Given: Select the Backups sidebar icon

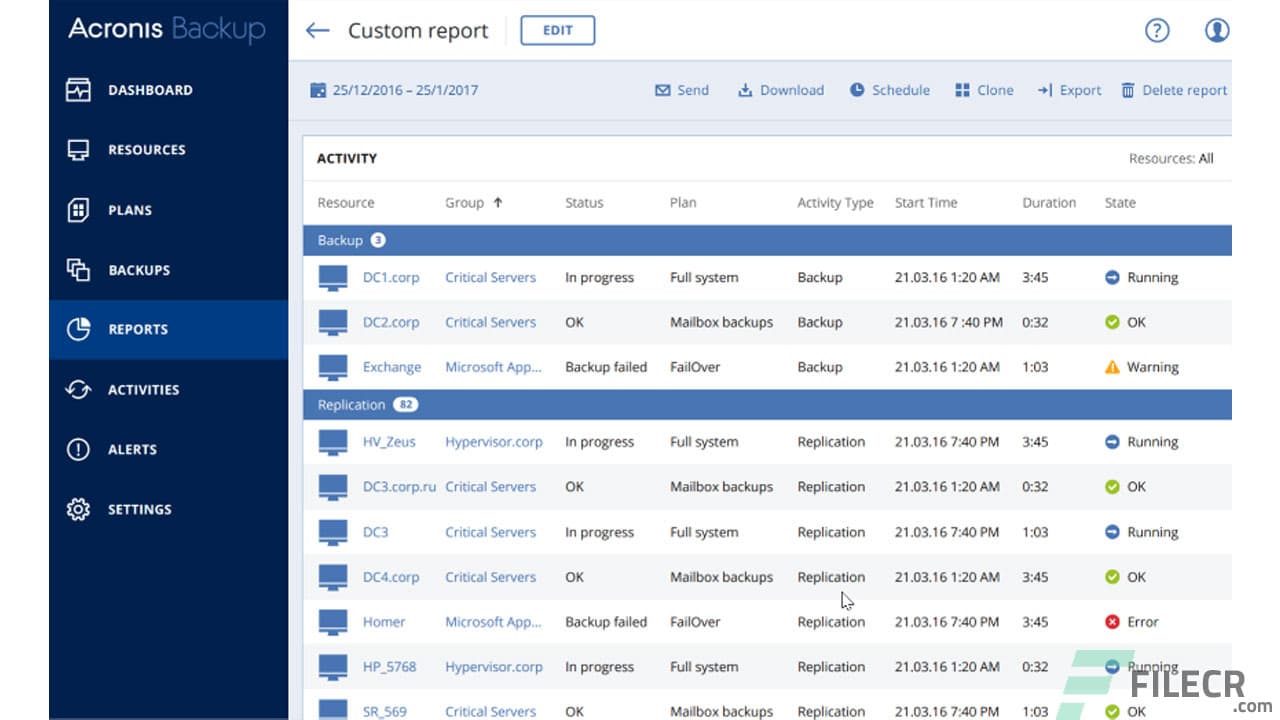Looking at the screenshot, I should (139, 270).
